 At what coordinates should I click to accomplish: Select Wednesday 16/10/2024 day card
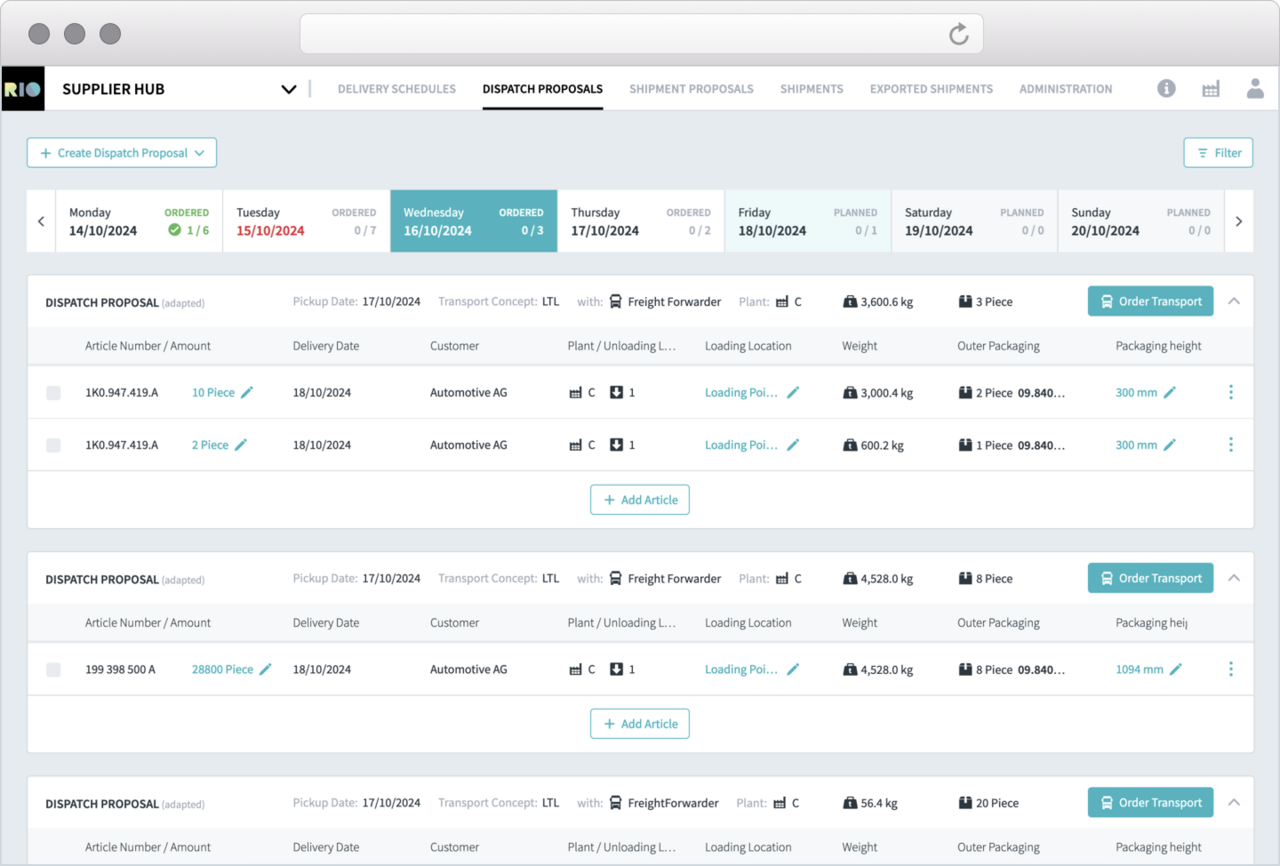pos(474,221)
